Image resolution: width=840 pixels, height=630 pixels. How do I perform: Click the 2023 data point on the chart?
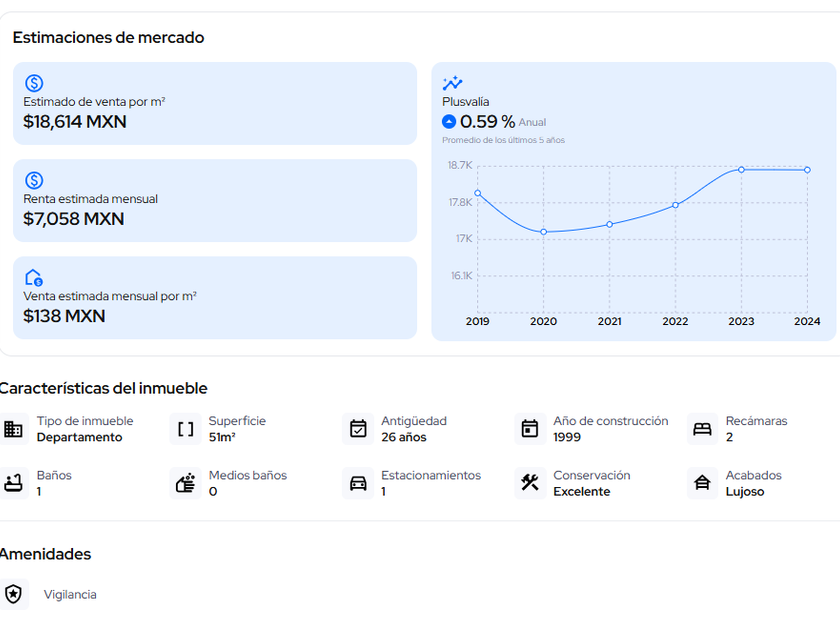click(x=741, y=169)
